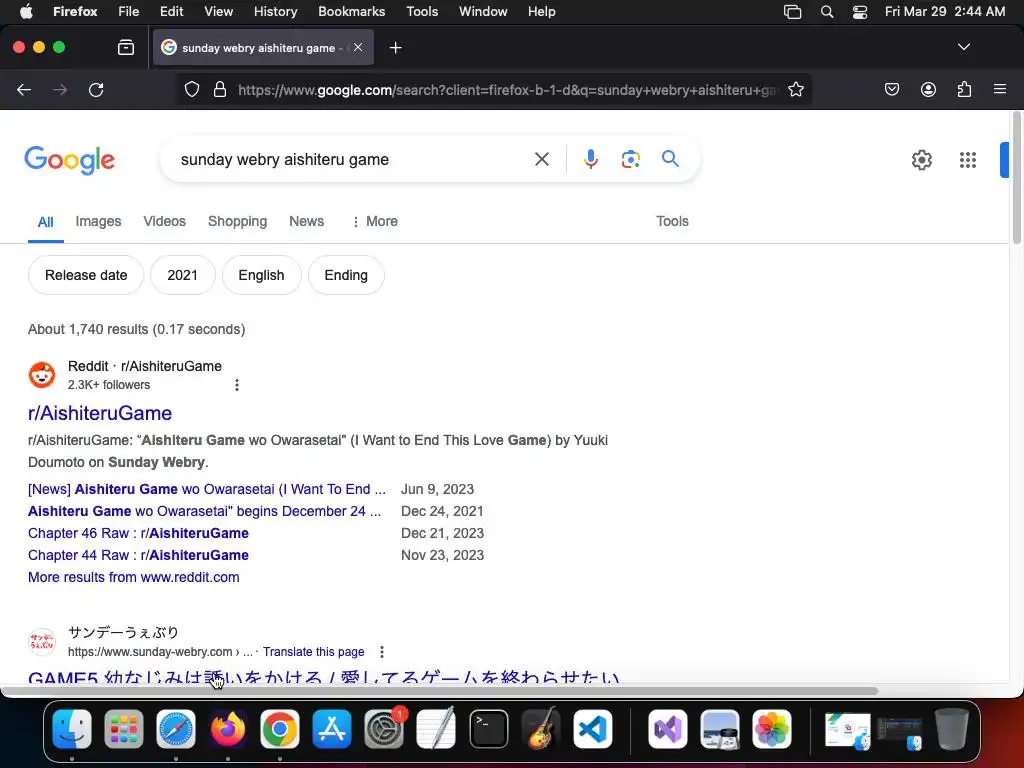Open the Google apps grid
1024x768 pixels.
[967, 159]
